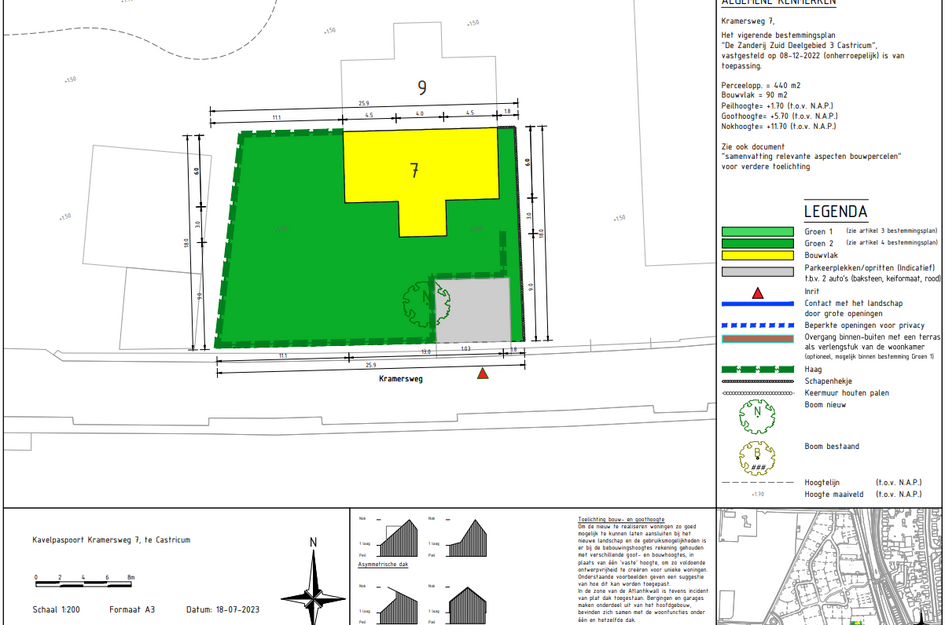Viewport: 945px width, 625px height.
Task: Click the Asymmetrische dak heading
Action: pos(383,565)
